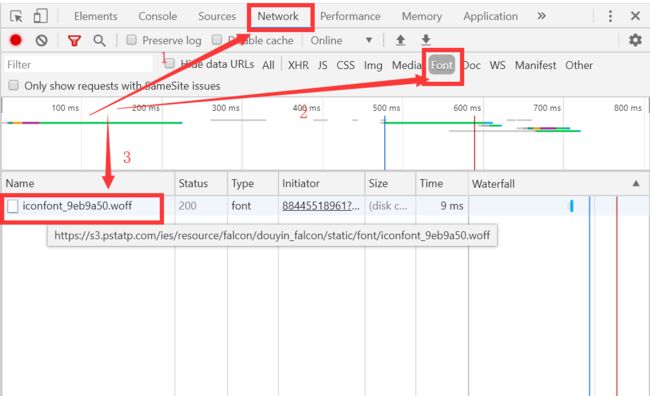Click the (disk c... size cell
The width and height of the screenshot is (650, 396).
(388, 206)
